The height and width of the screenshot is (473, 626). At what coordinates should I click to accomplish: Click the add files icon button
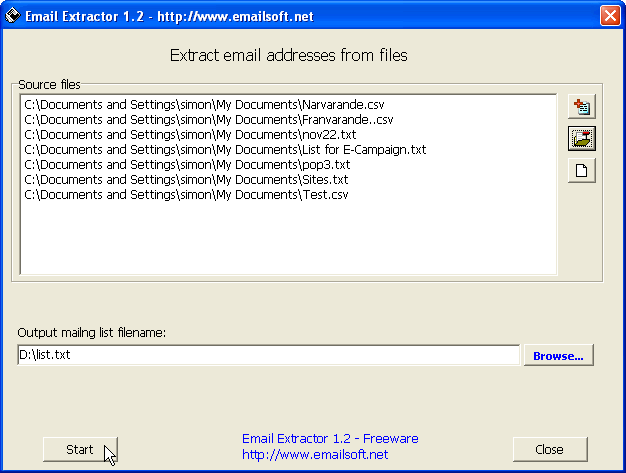582,107
